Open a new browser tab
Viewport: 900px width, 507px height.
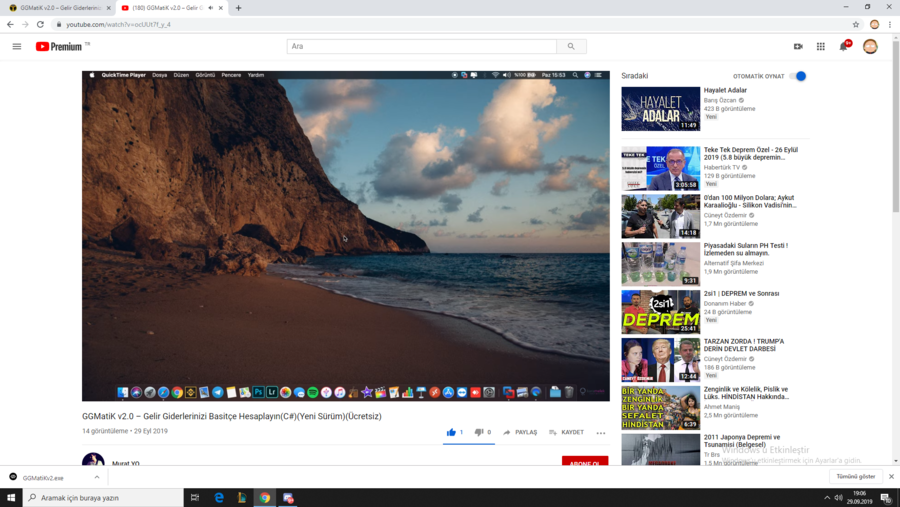(238, 8)
